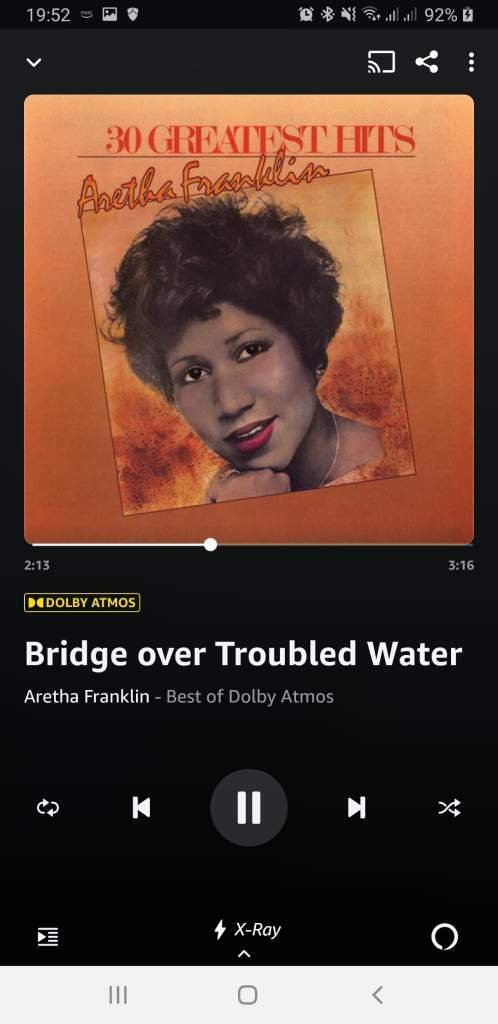
Task: Activate the Alexa voice assistant
Action: click(444, 937)
